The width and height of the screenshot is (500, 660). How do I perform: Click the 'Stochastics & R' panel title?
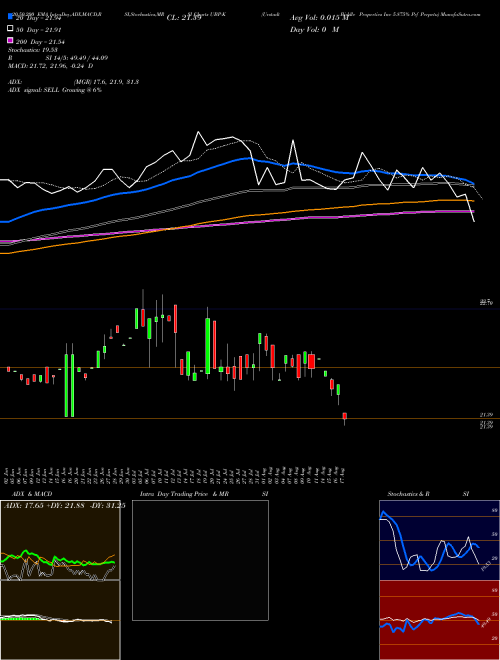409,494
